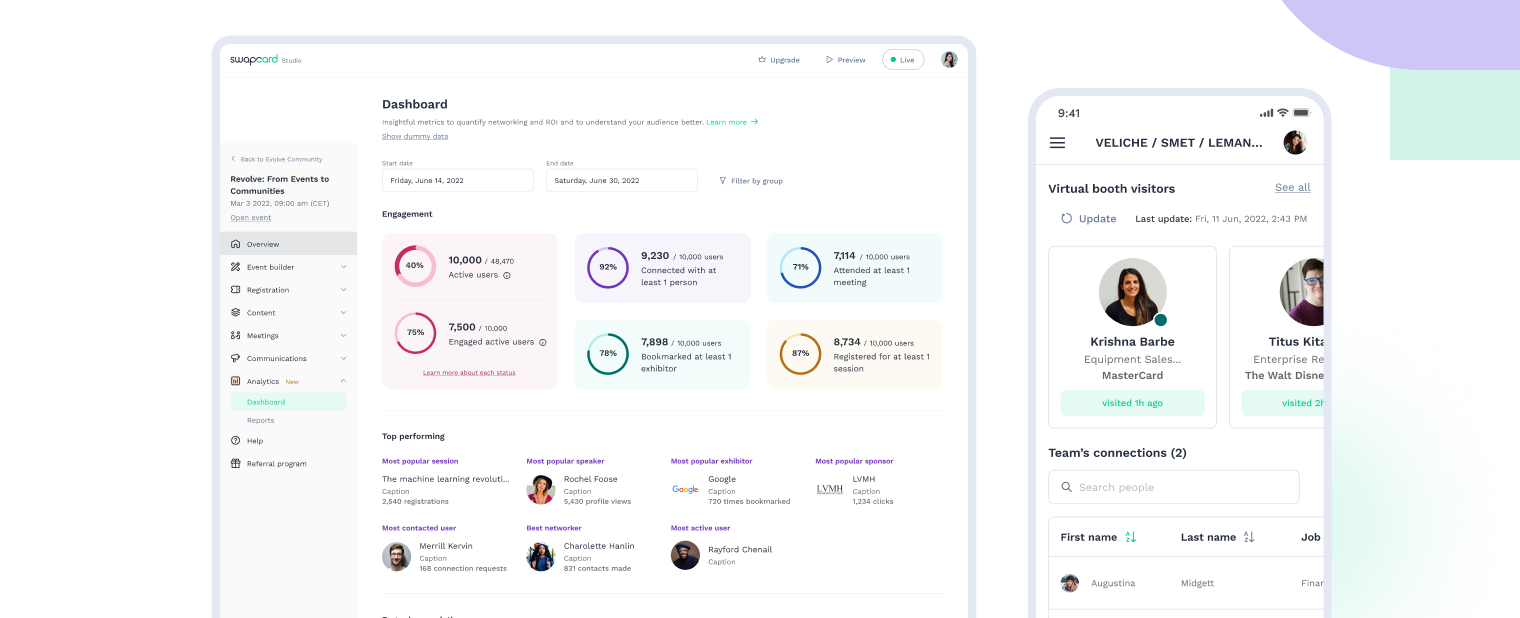Image resolution: width=1520 pixels, height=618 pixels.
Task: Click the Preview play icon
Action: 829,60
